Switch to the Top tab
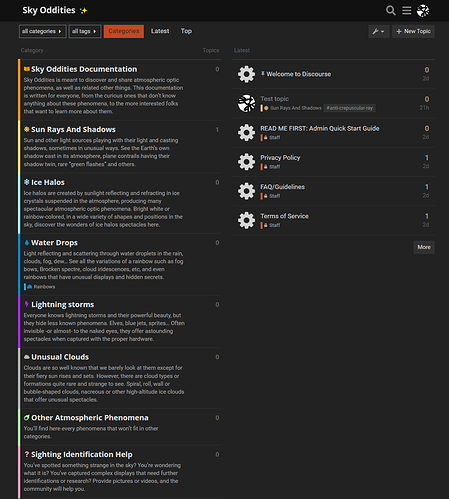The width and height of the screenshot is (449, 499). click(186, 31)
